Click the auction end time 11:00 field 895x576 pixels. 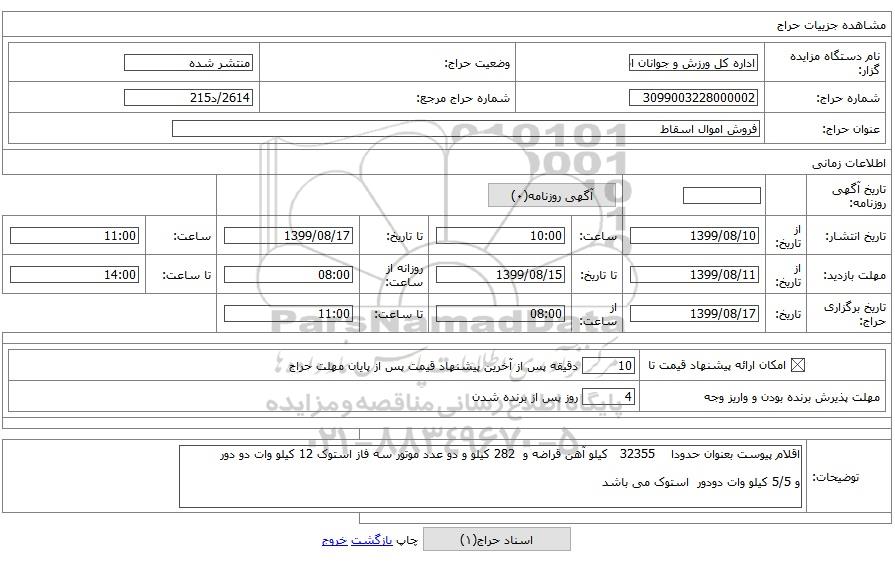[x=288, y=313]
